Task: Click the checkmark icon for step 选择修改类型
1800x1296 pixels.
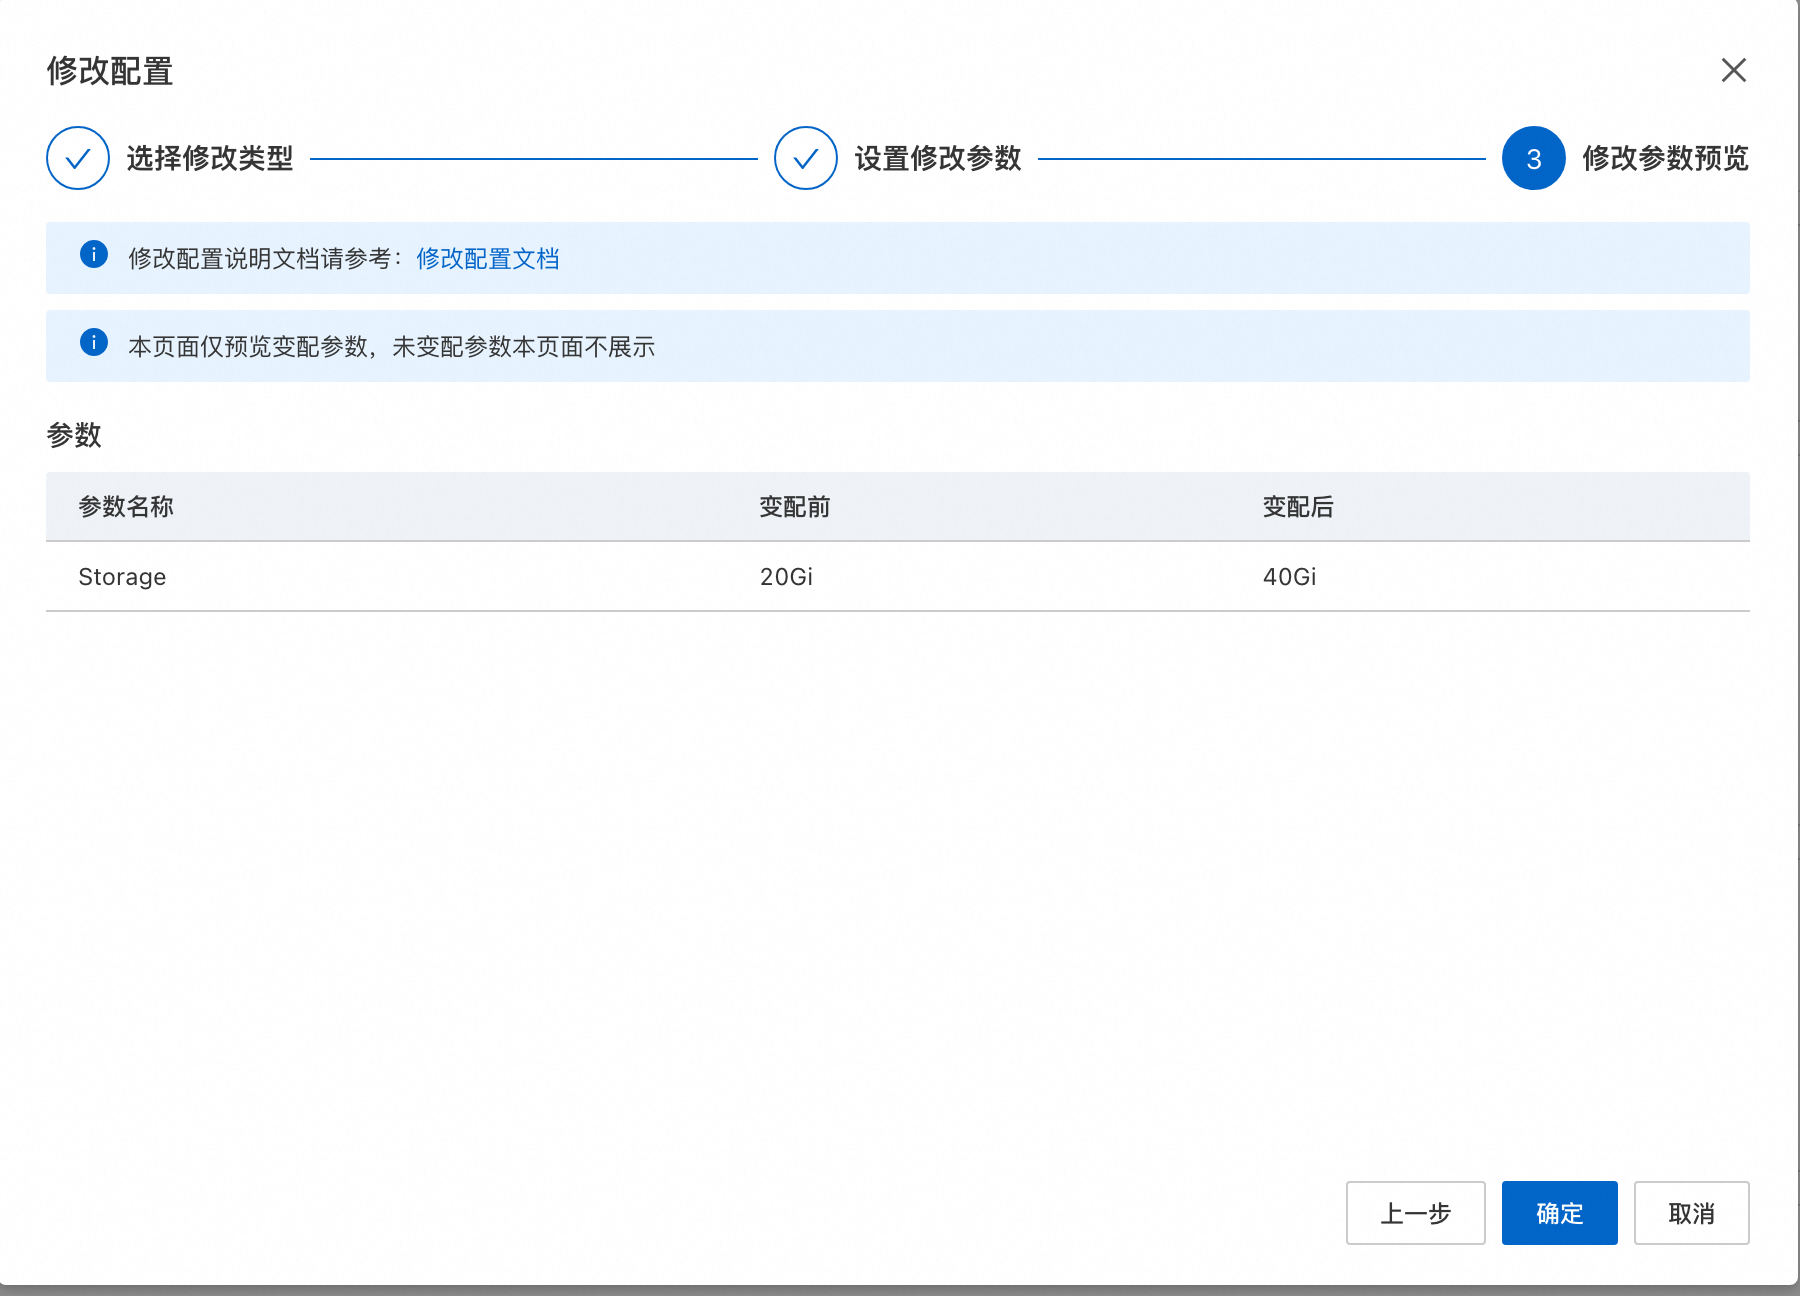Action: pos(78,158)
